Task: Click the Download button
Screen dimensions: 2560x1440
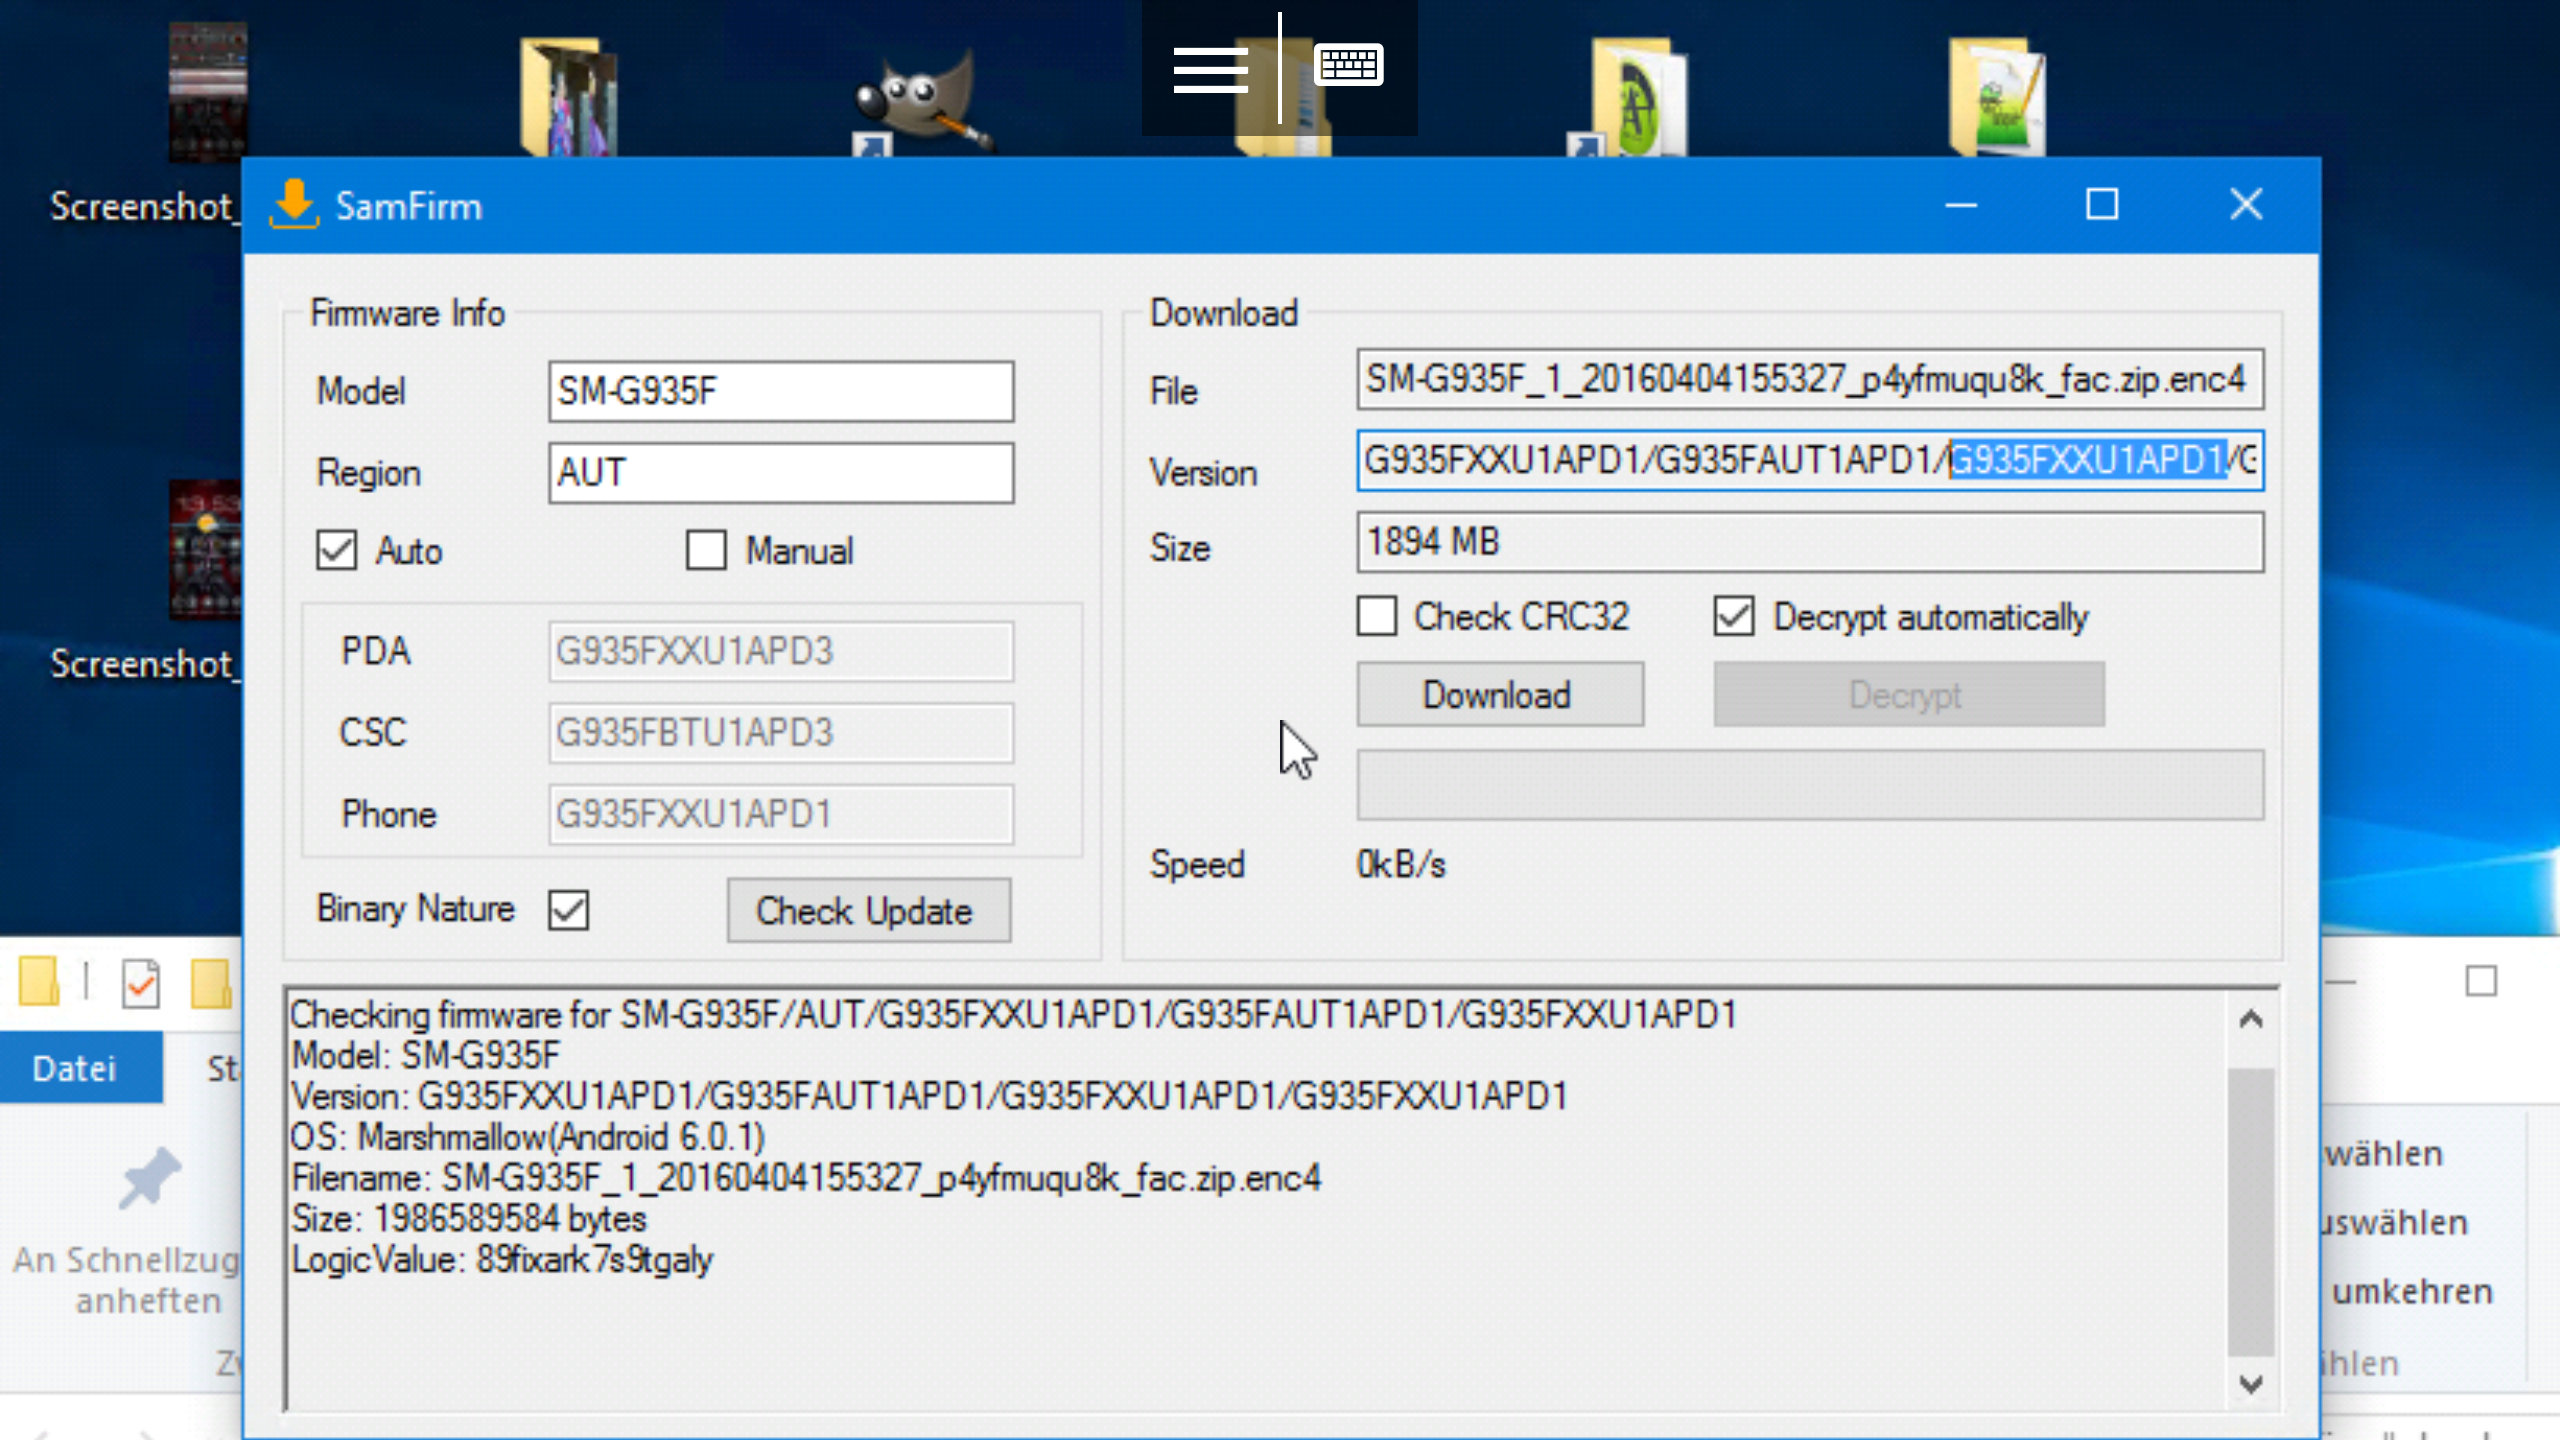Action: (x=1499, y=694)
